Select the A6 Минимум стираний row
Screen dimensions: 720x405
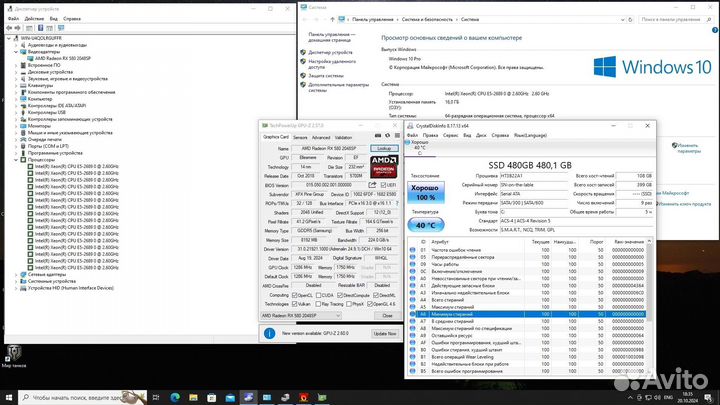[527, 314]
